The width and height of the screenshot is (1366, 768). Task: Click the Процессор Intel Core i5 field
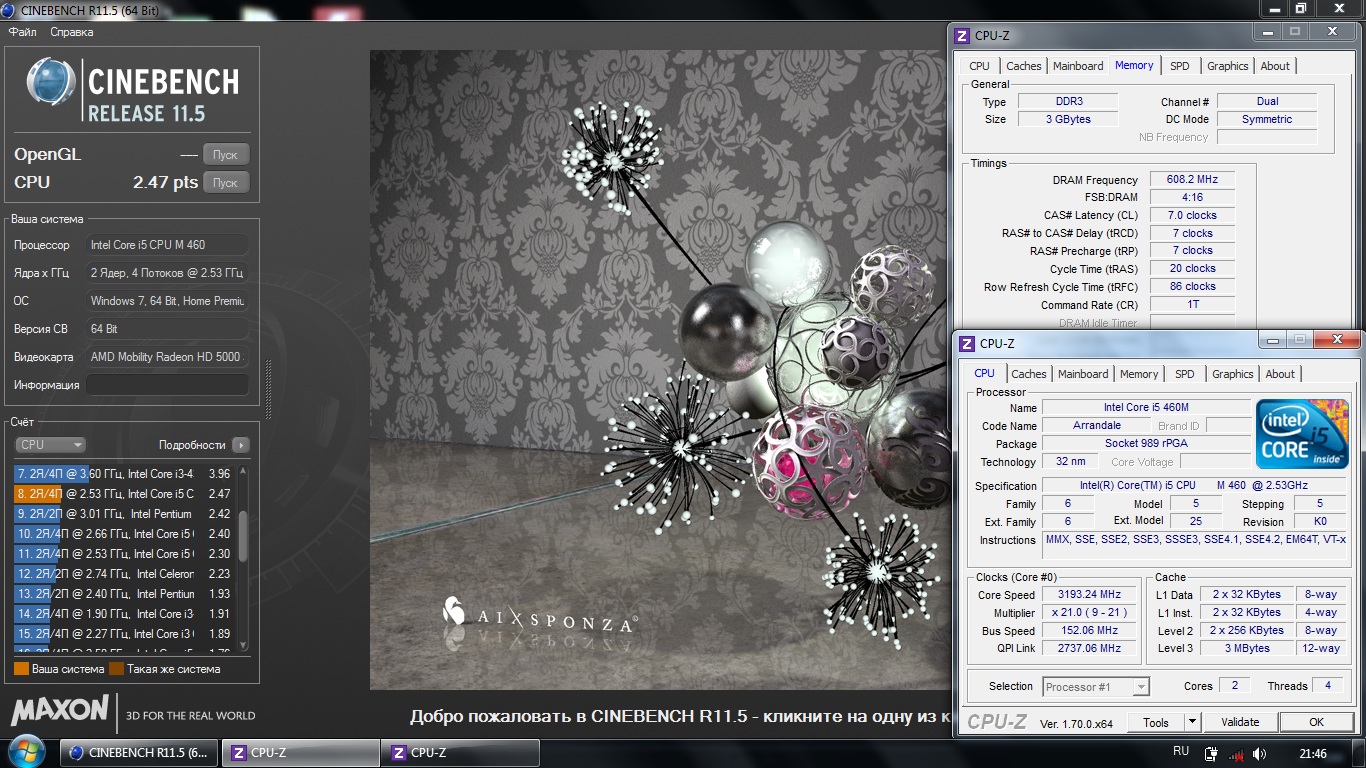167,245
